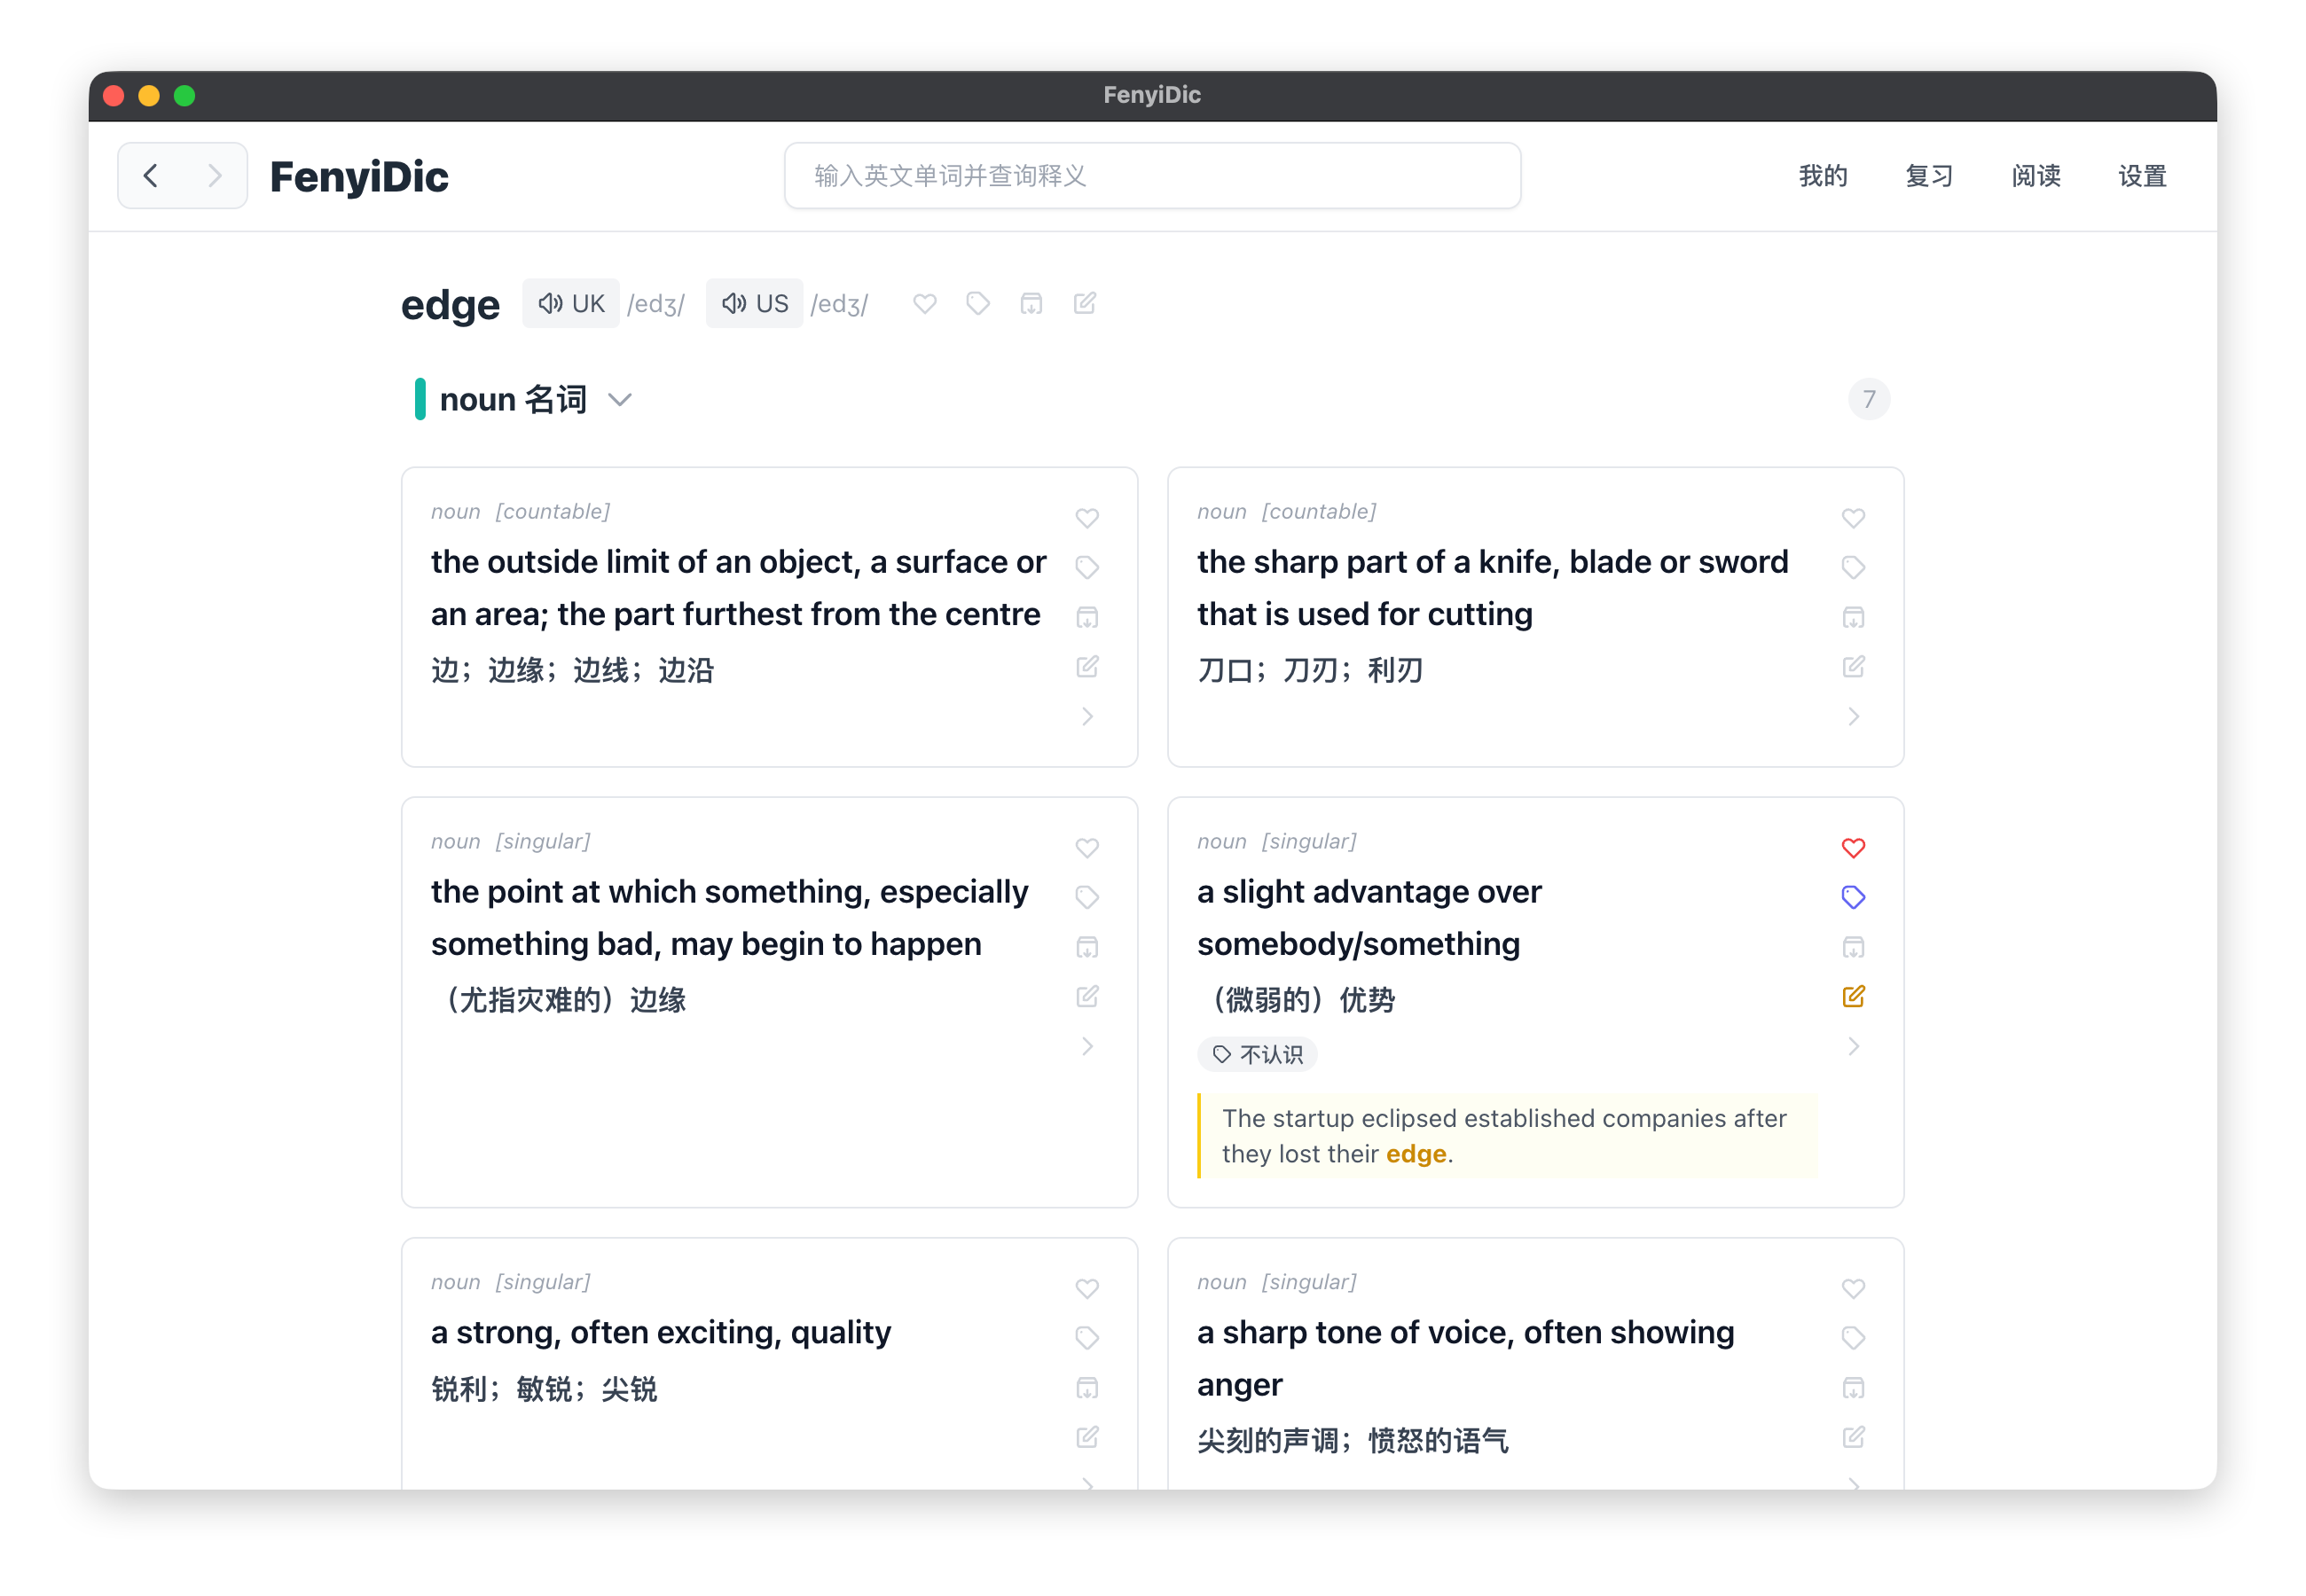This screenshot has width=2306, height=1596.
Task: Edit note for 'sharp part of a knife' sense
Action: coord(1853,667)
